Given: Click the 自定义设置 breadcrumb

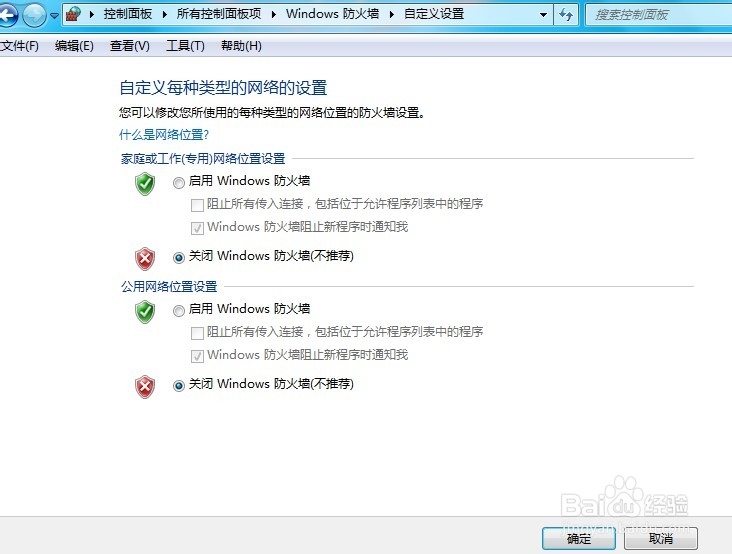Looking at the screenshot, I should [434, 14].
